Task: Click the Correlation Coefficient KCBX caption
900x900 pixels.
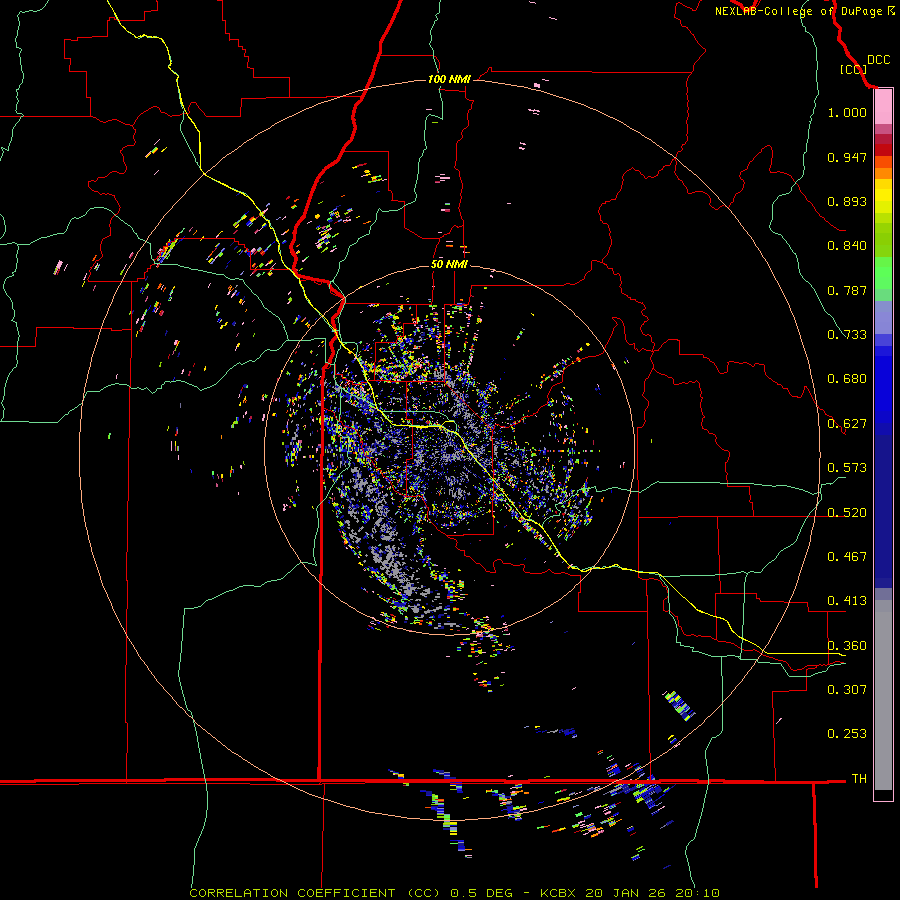Action: coord(454,893)
